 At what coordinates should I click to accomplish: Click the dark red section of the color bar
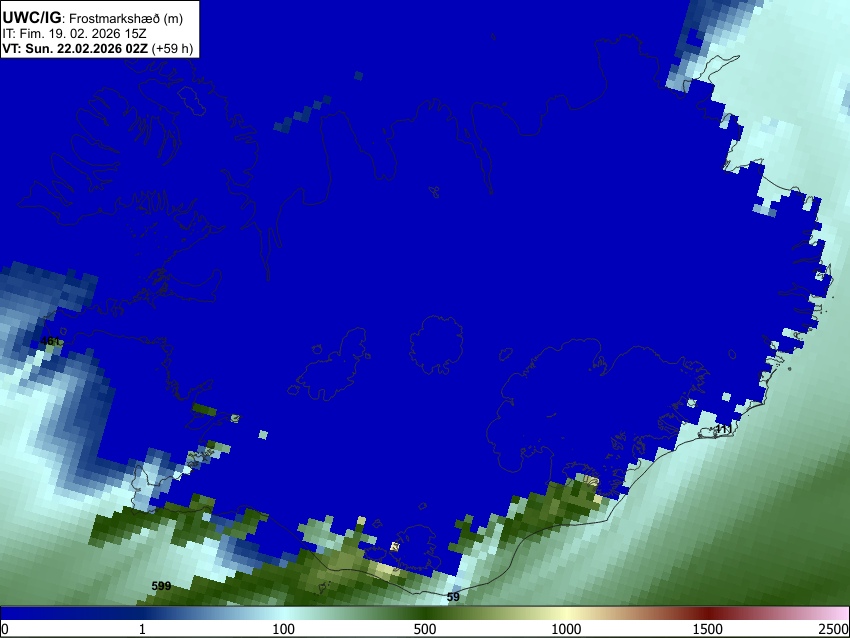[x=708, y=613]
